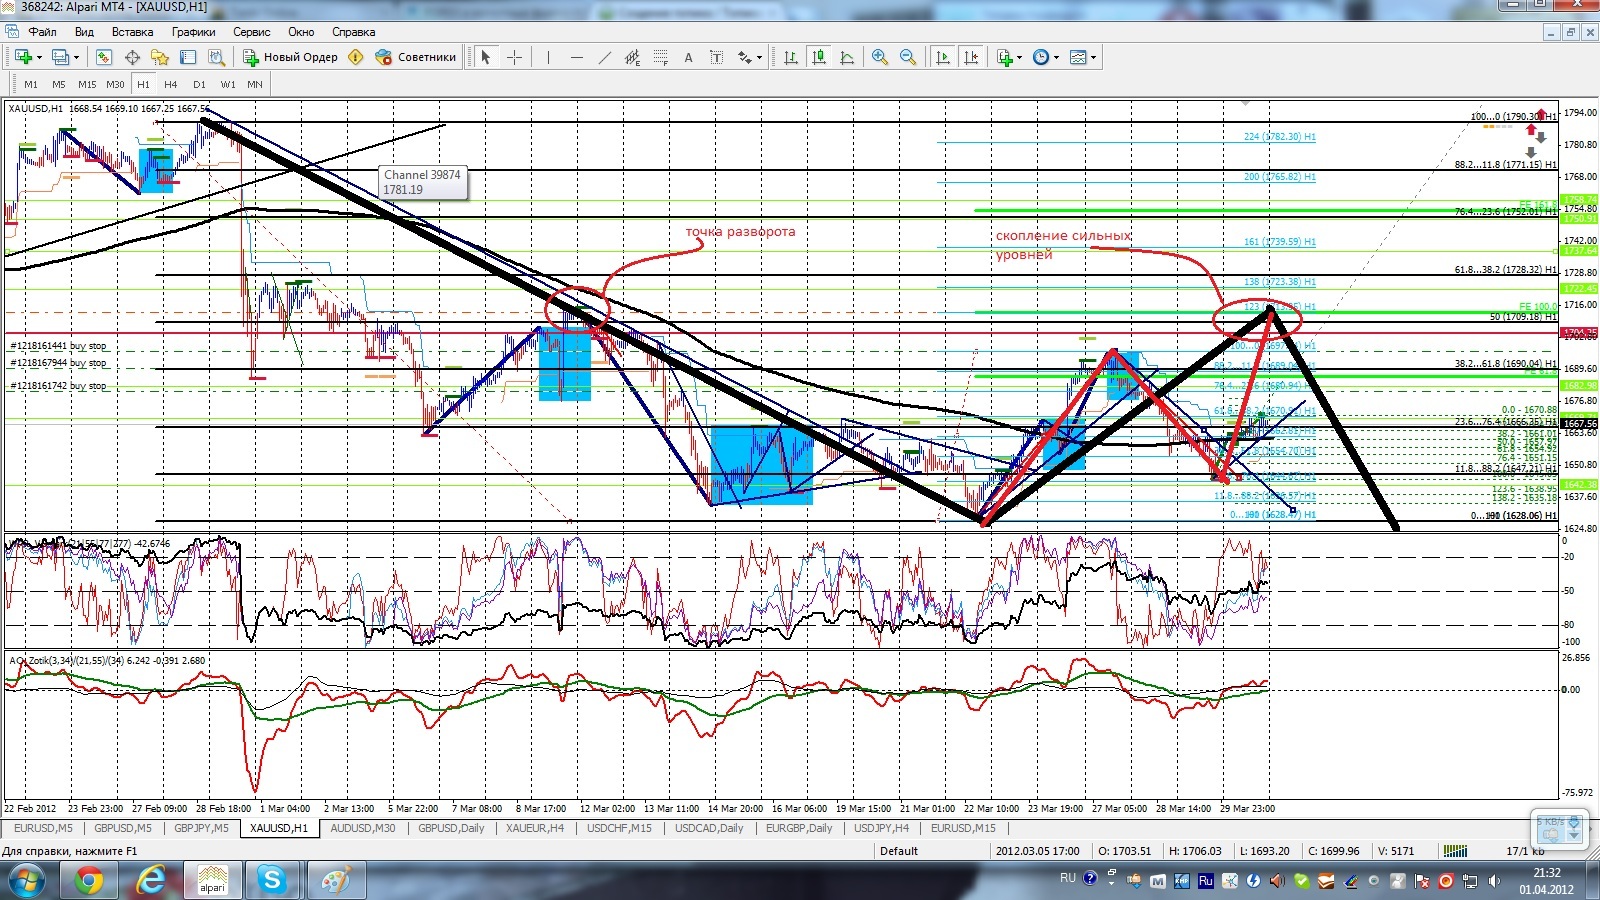
Task: Open the Вставка menu
Action: (132, 32)
